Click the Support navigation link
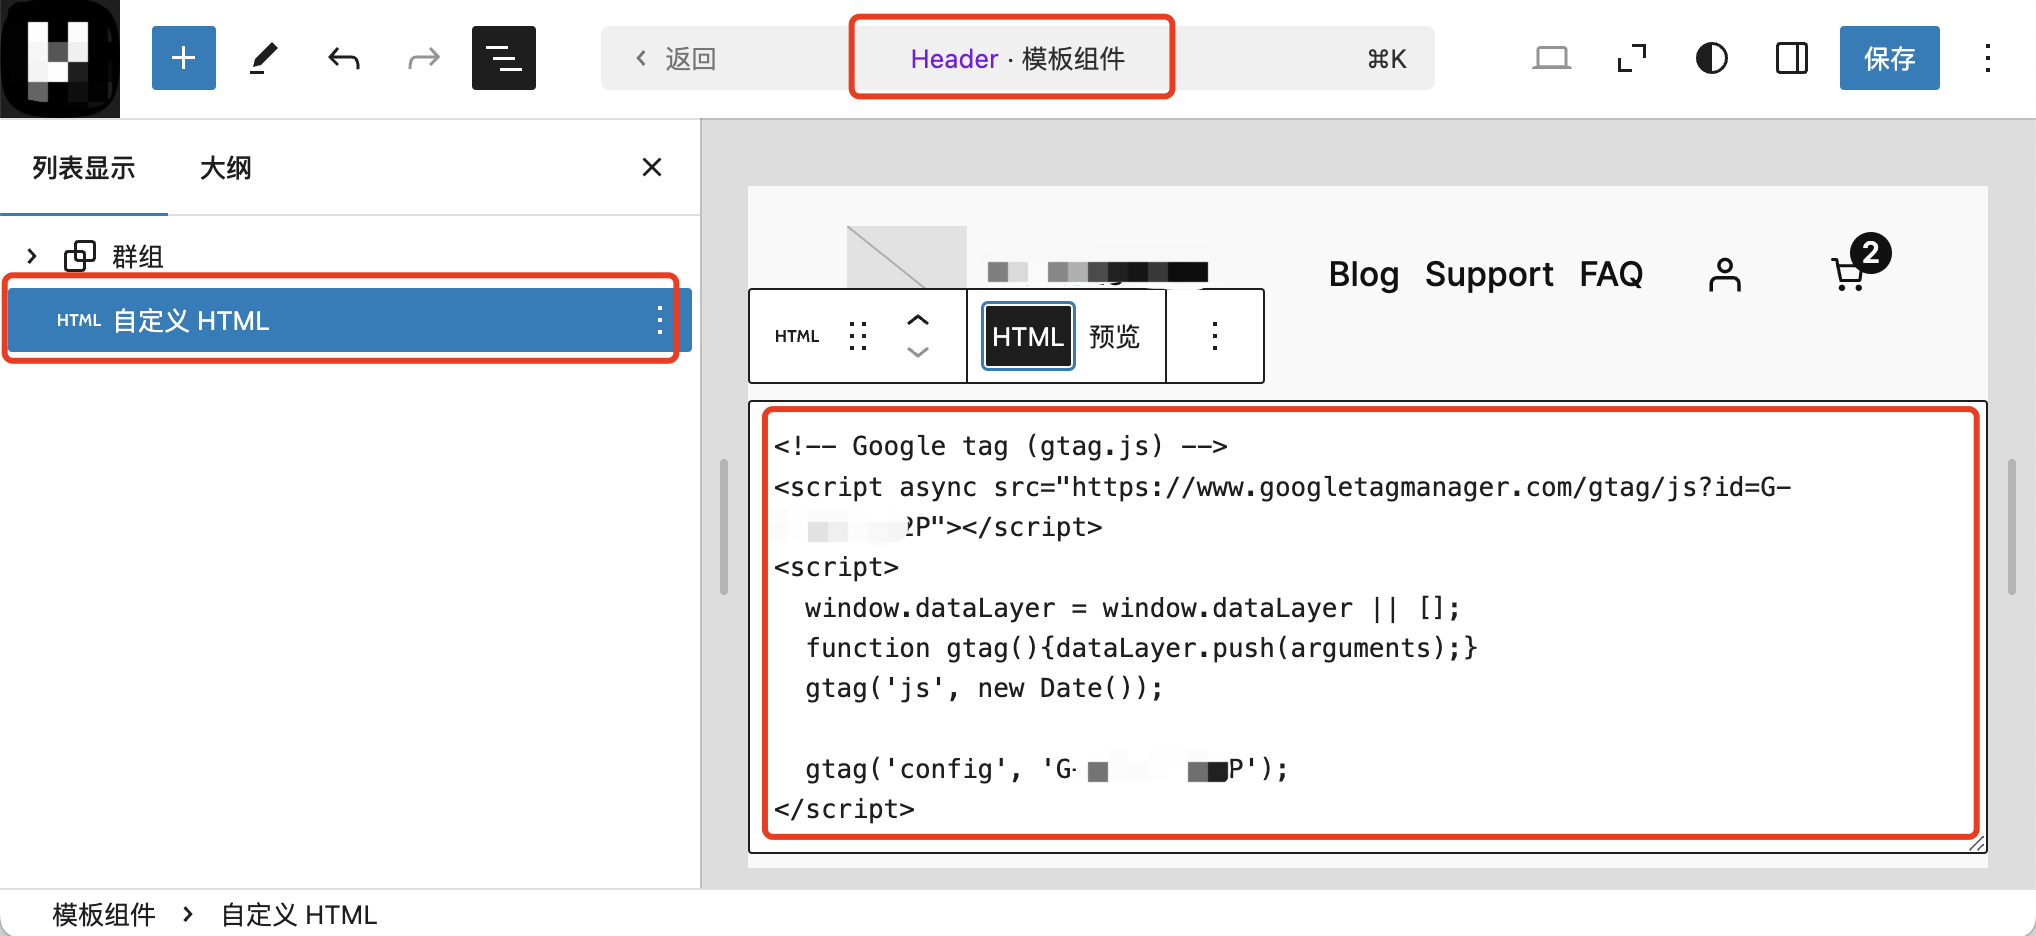Image resolution: width=2036 pixels, height=936 pixels. tap(1489, 274)
